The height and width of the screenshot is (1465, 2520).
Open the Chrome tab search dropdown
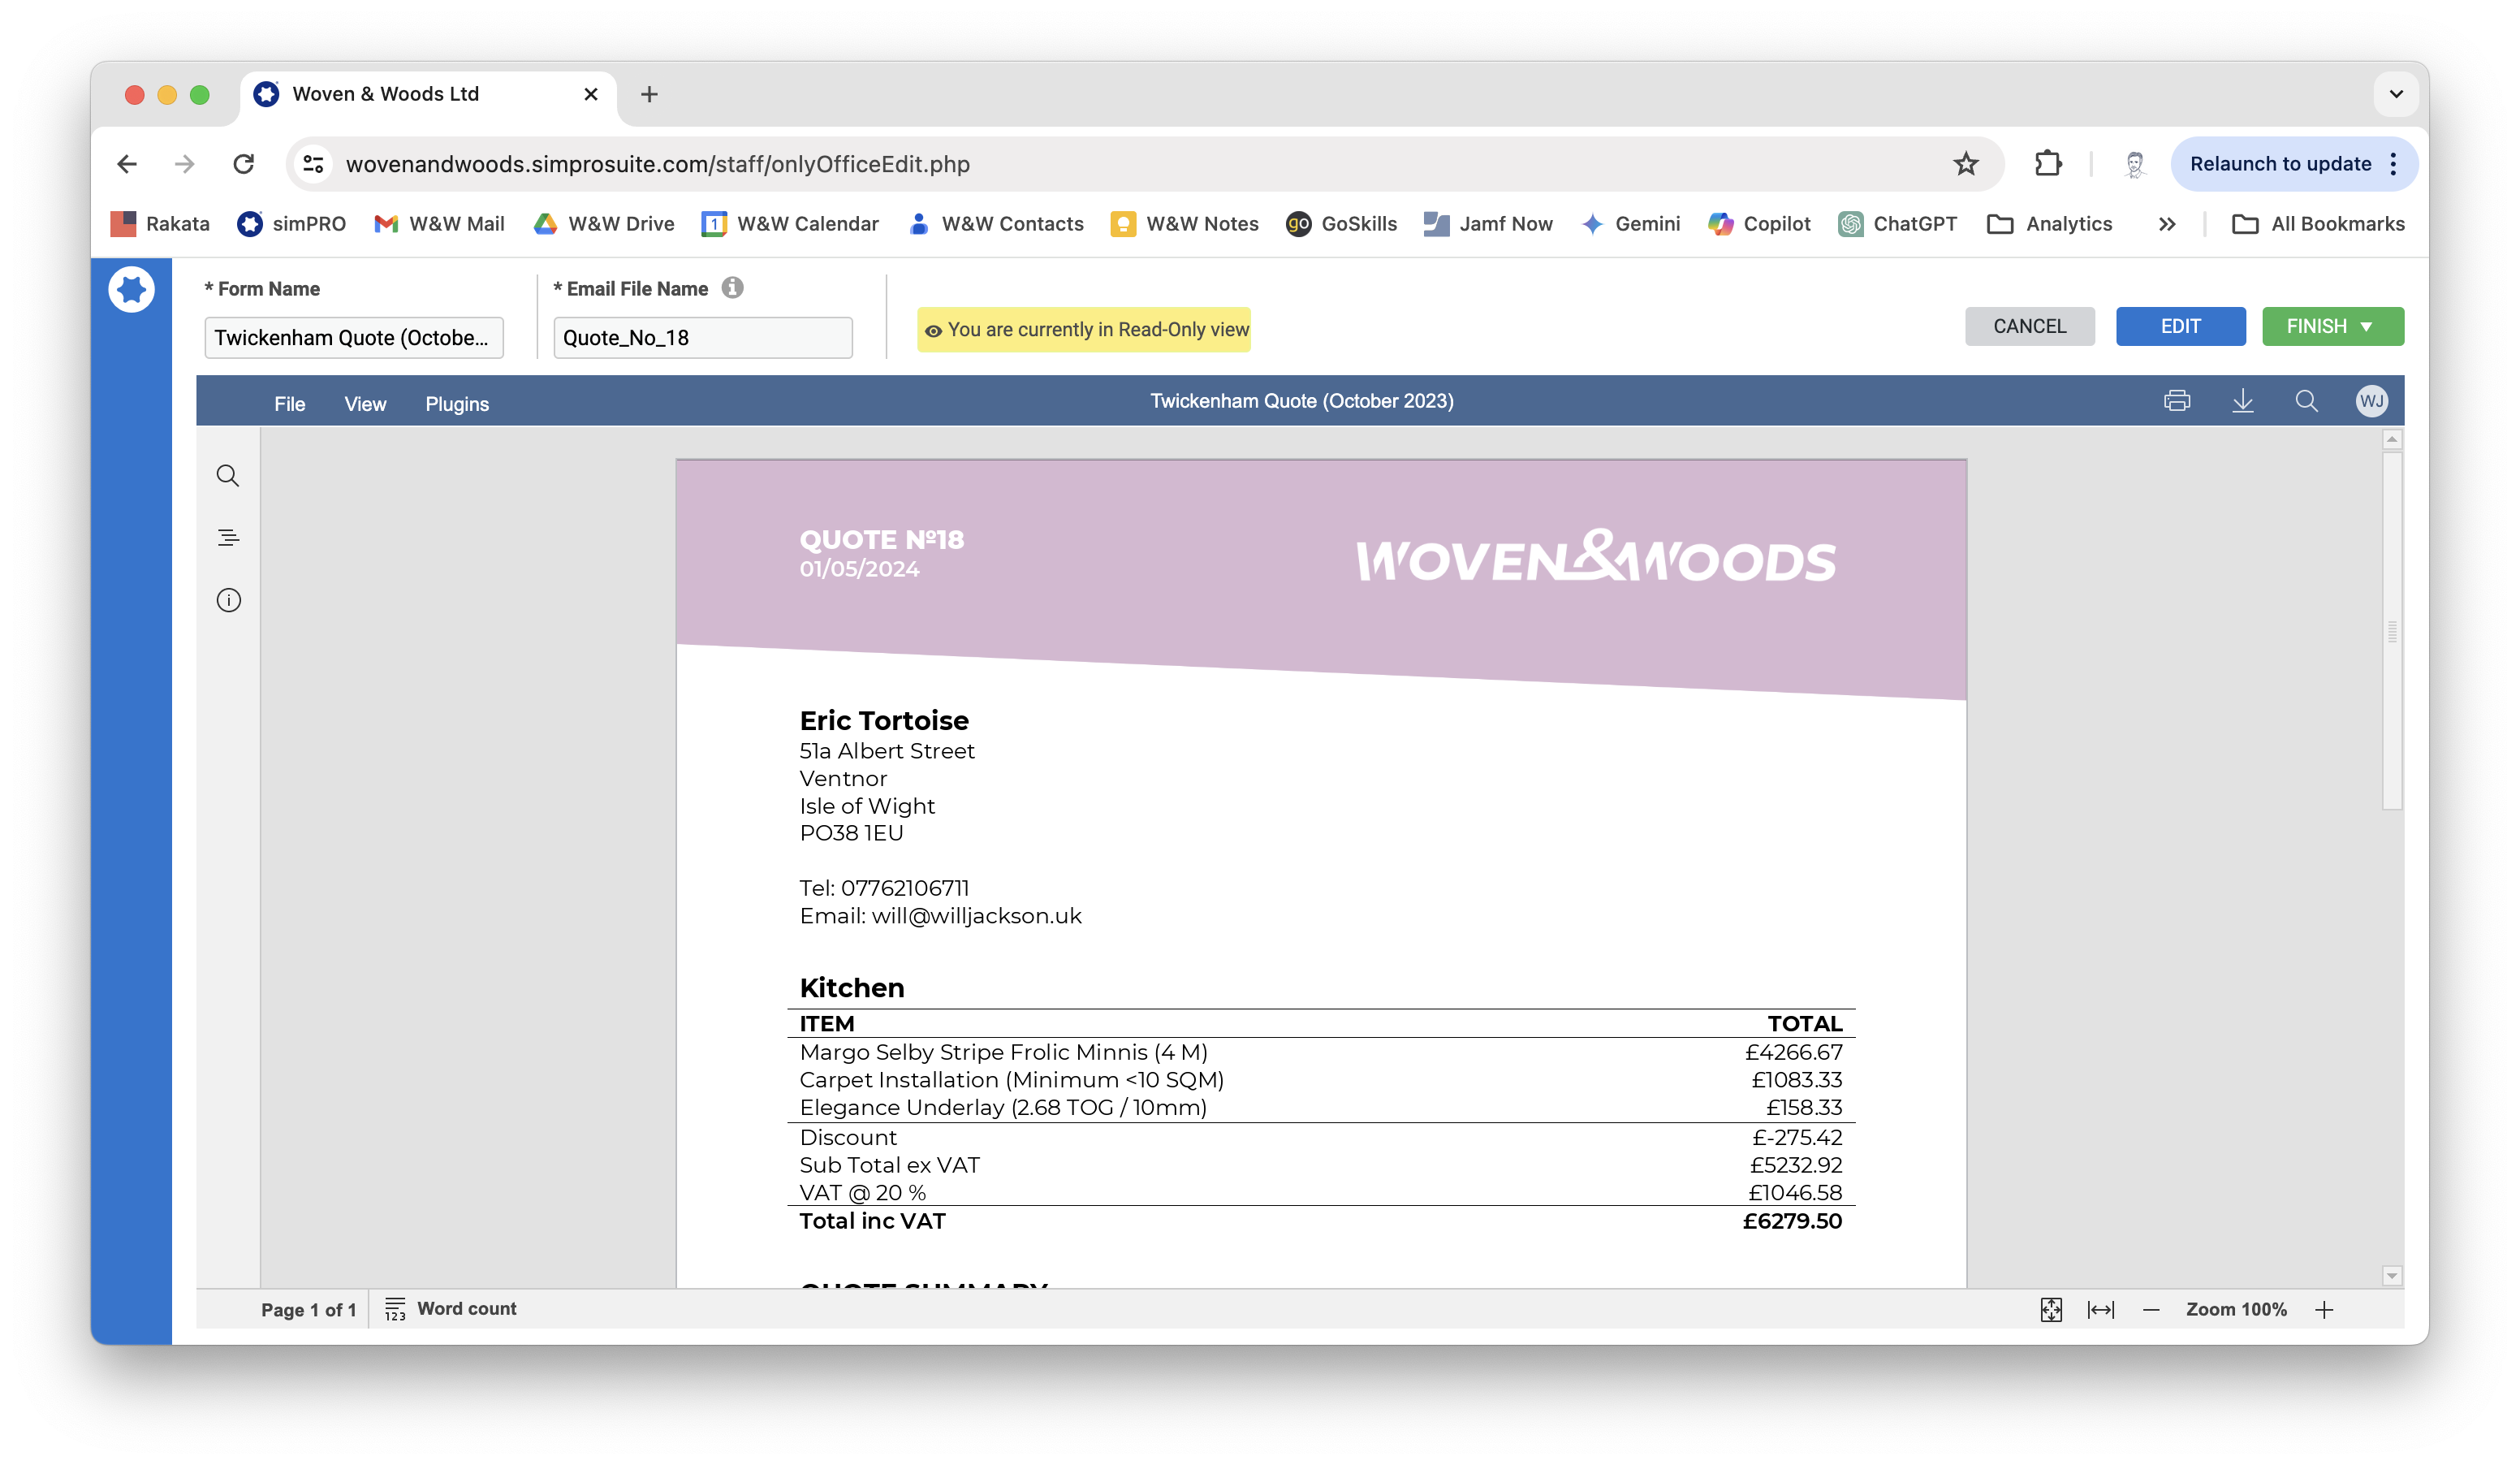[2395, 94]
